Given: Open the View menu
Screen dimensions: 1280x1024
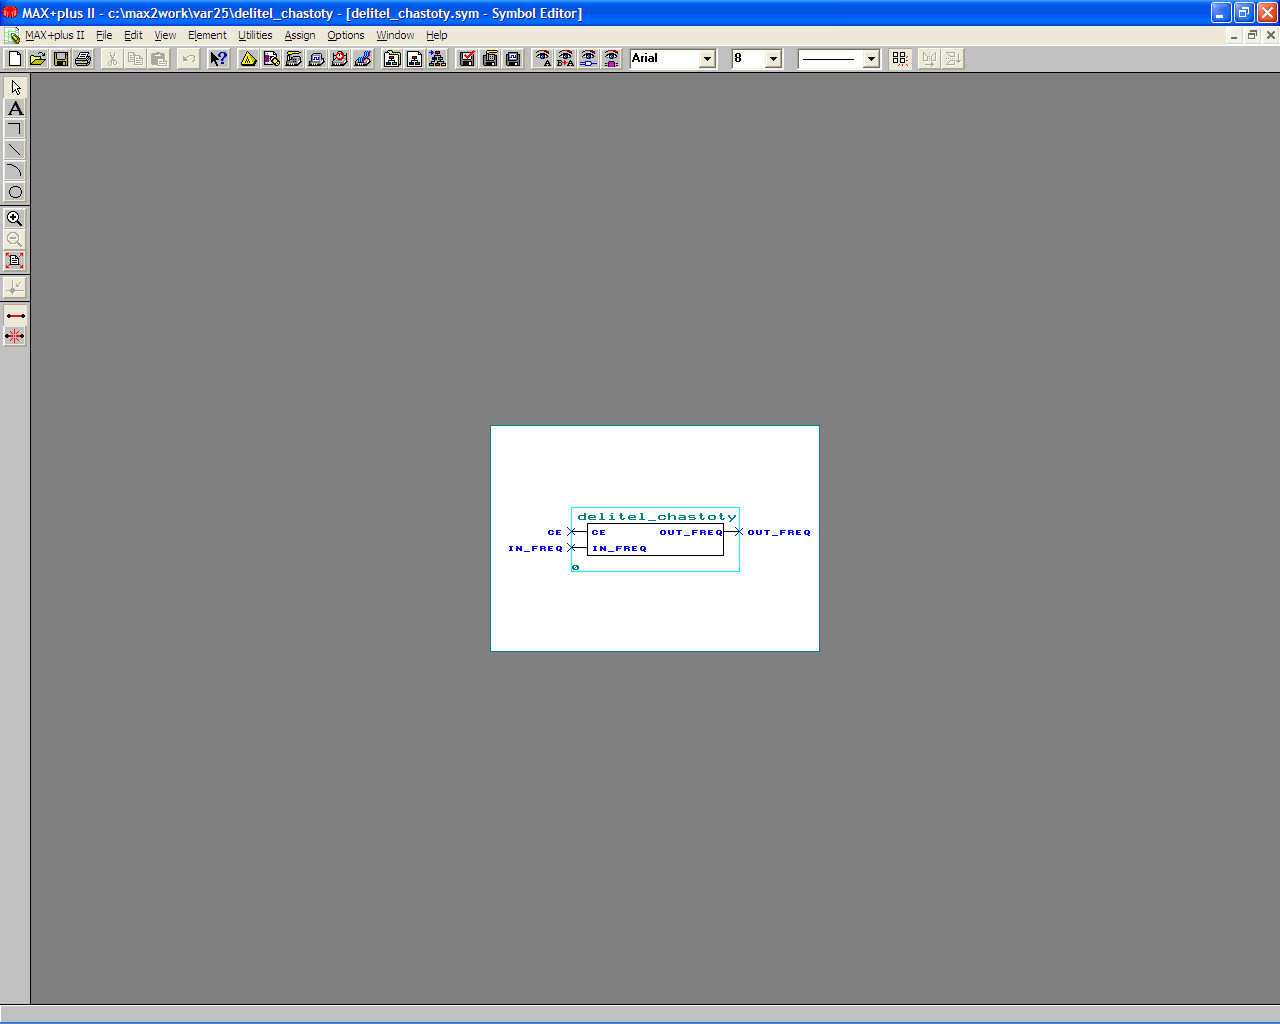Looking at the screenshot, I should pos(165,35).
